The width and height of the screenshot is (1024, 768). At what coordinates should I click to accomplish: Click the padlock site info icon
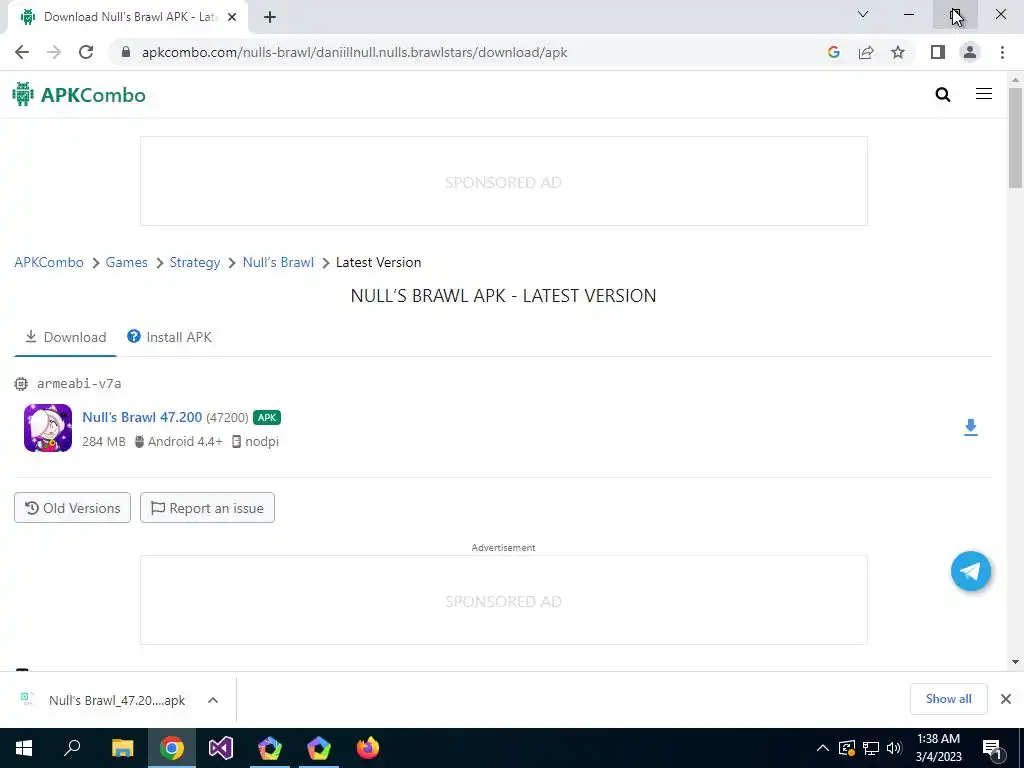click(126, 52)
